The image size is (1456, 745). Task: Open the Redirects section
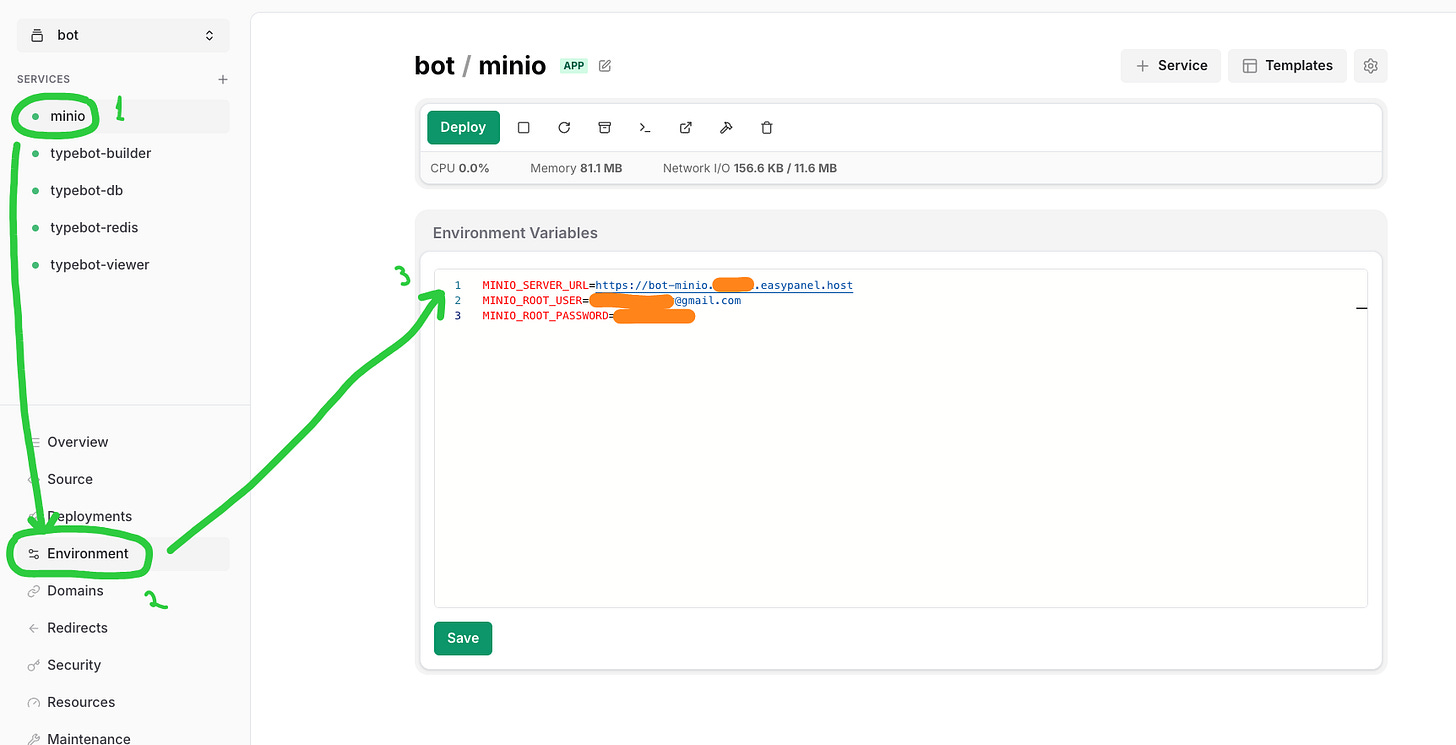123,628
